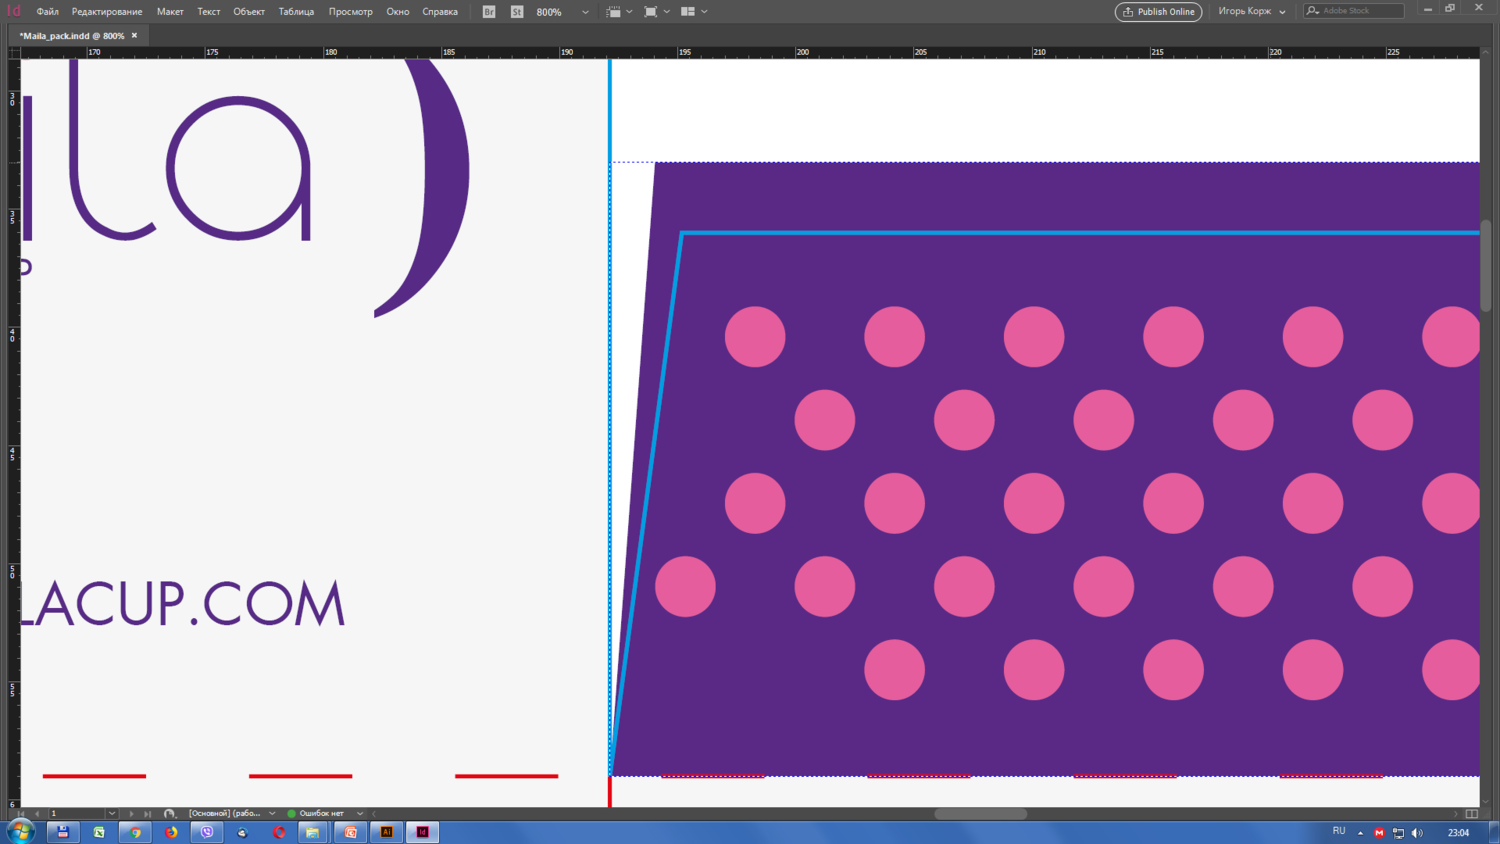1500x844 pixels.
Task: Click the 23:04 system clock
Action: pyautogui.click(x=1458, y=832)
